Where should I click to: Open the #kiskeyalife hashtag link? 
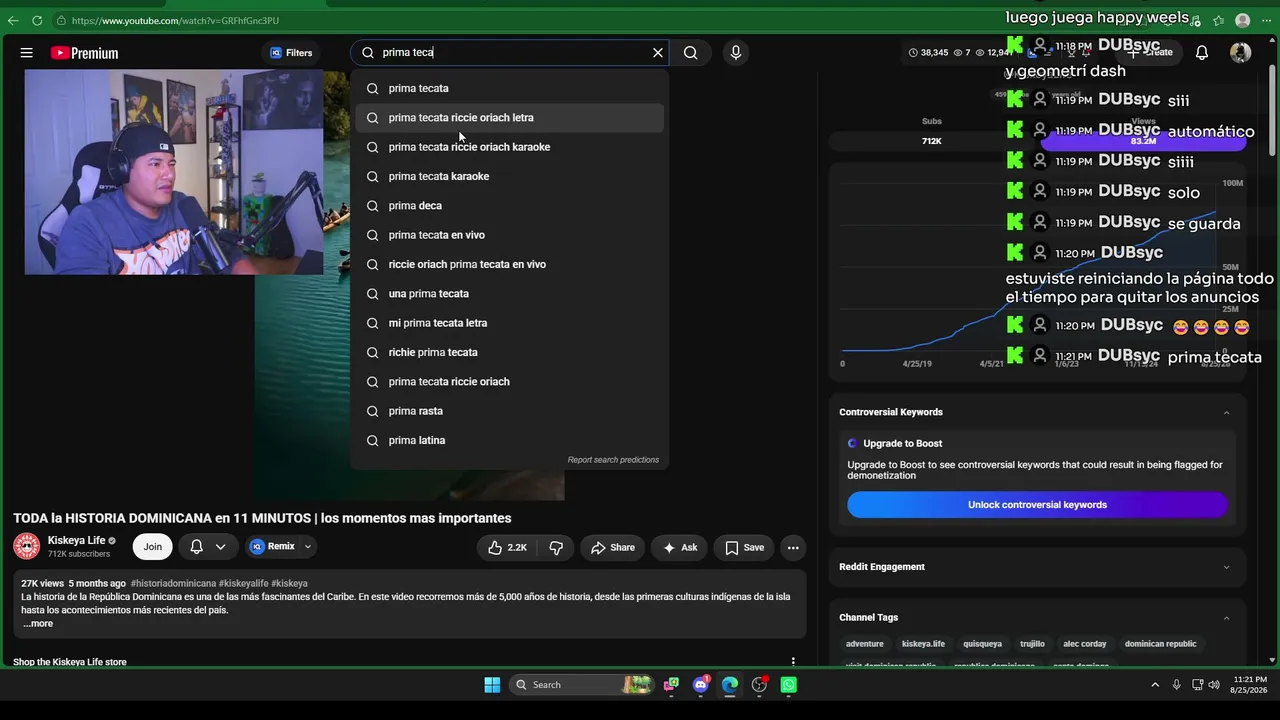pyautogui.click(x=244, y=583)
